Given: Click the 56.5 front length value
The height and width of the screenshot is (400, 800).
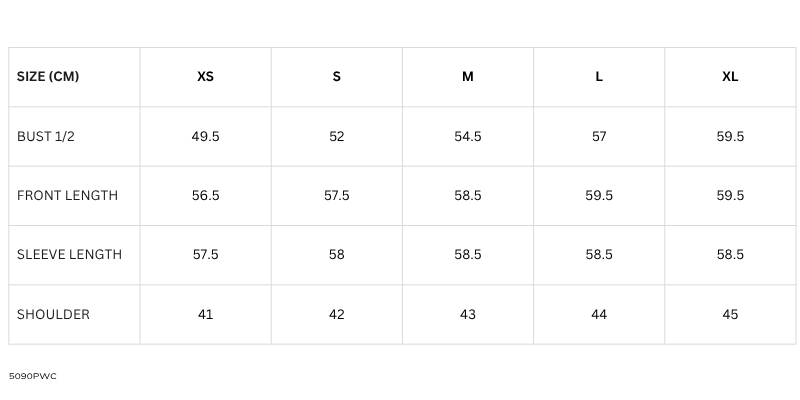Looking at the screenshot, I should tap(205, 195).
